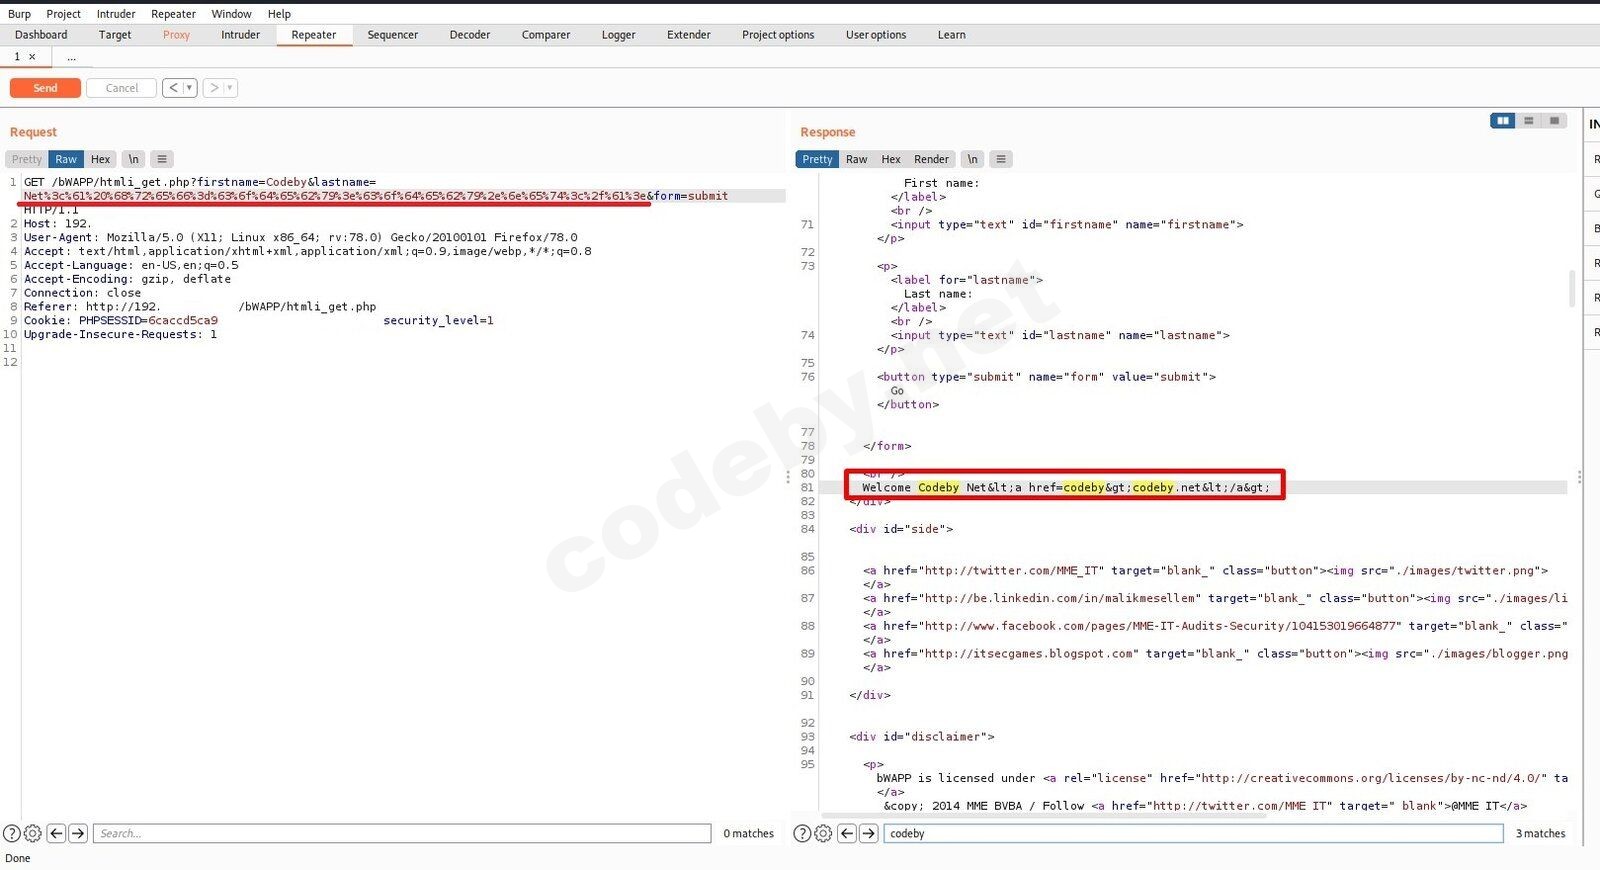
Task: Switch to the Decoder tab
Action: [x=469, y=35]
